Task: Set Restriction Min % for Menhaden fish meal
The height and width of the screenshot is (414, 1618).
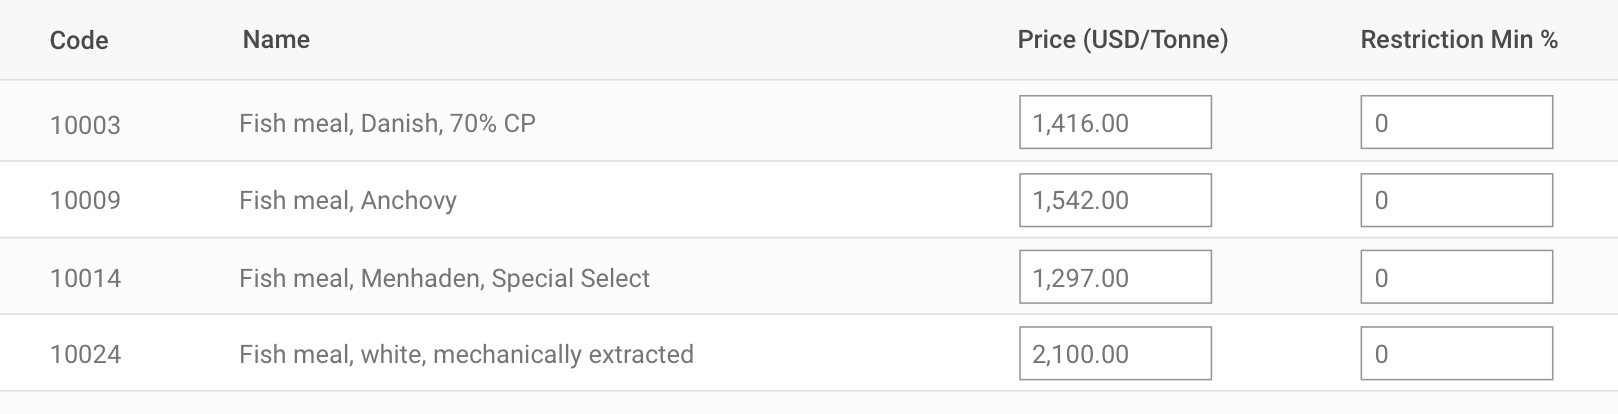Action: (x=1456, y=277)
